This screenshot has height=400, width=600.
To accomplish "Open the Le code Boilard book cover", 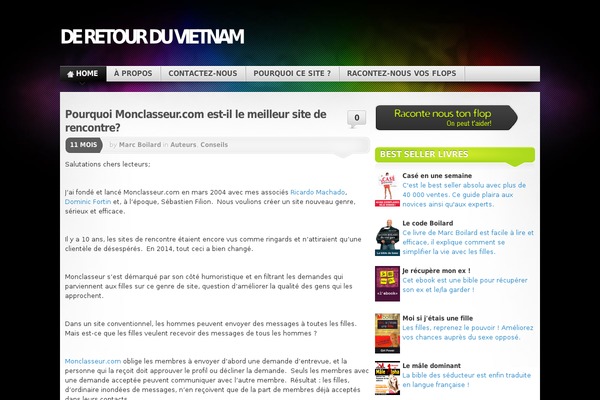I will [387, 237].
